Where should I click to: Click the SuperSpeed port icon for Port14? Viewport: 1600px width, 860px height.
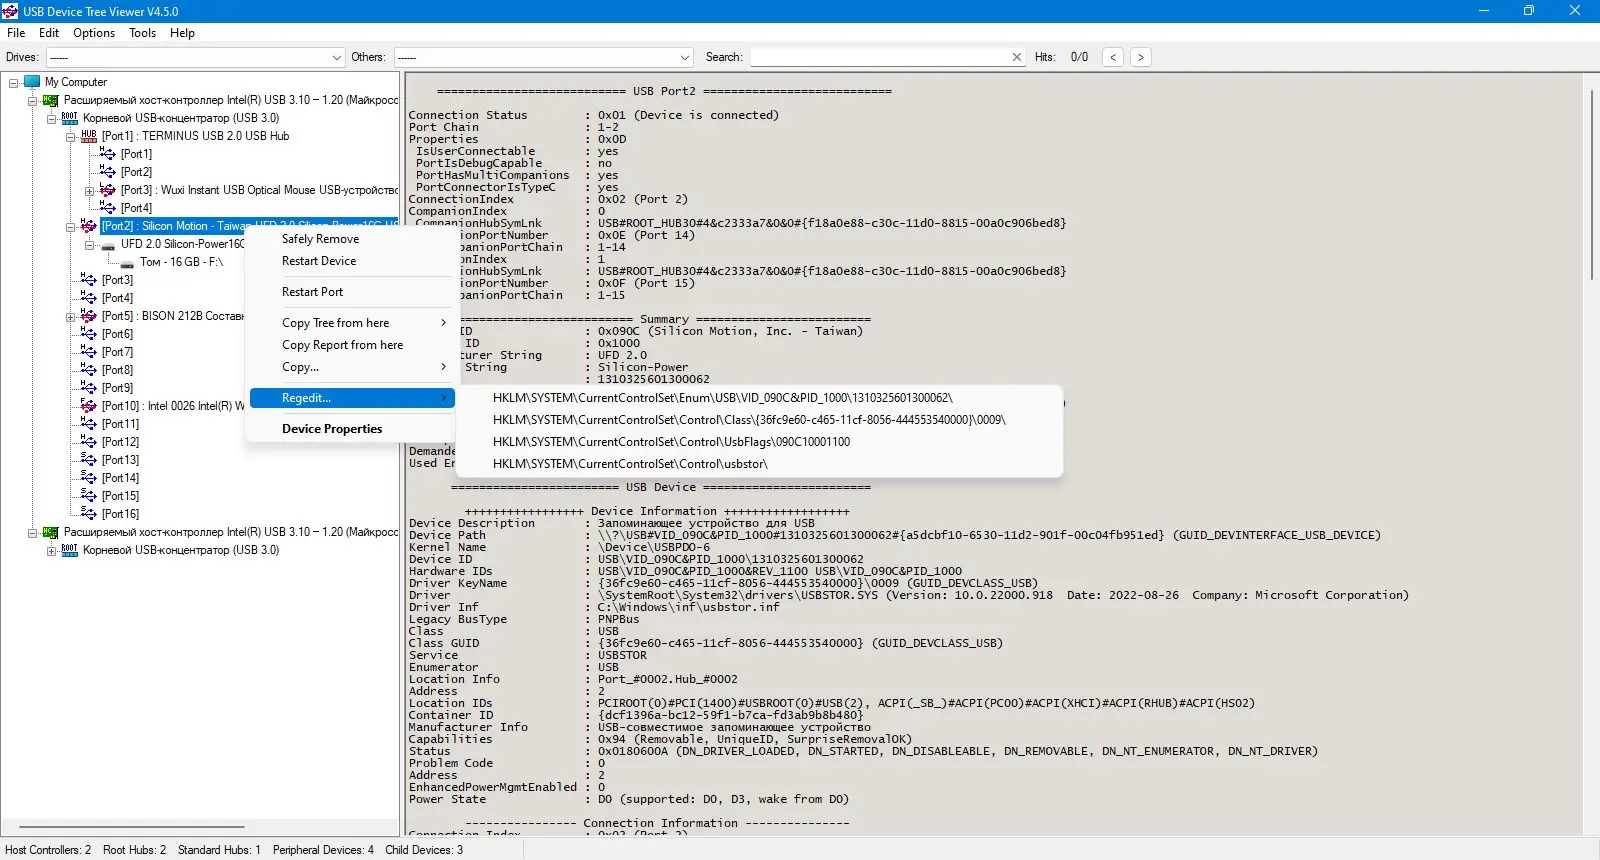pos(89,478)
